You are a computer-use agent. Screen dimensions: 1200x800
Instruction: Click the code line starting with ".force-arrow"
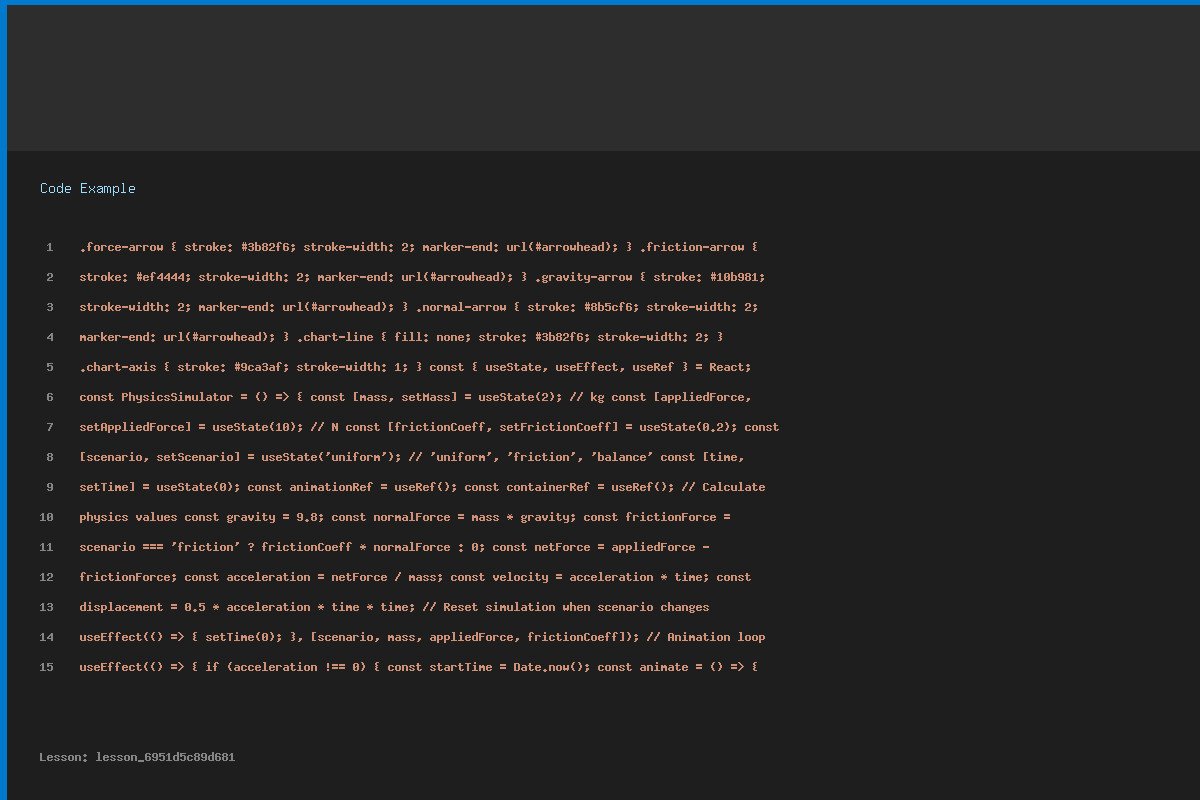tap(419, 247)
